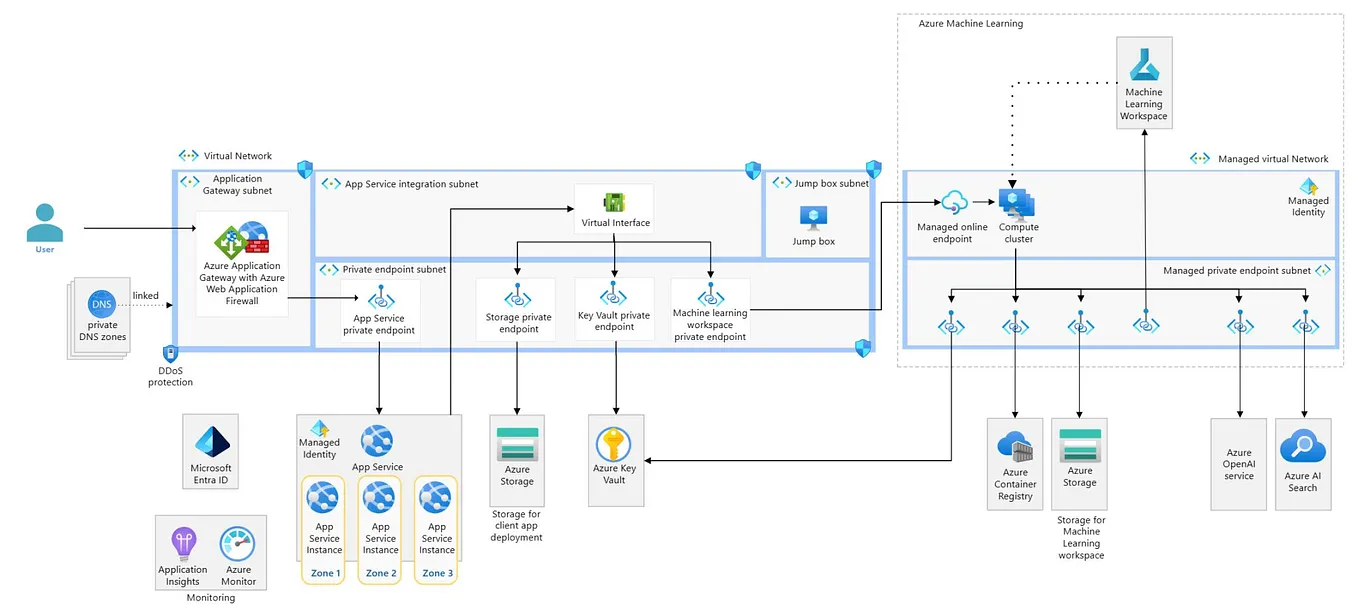1358x609 pixels.
Task: Toggle the DDoS protection shield
Action: (170, 355)
